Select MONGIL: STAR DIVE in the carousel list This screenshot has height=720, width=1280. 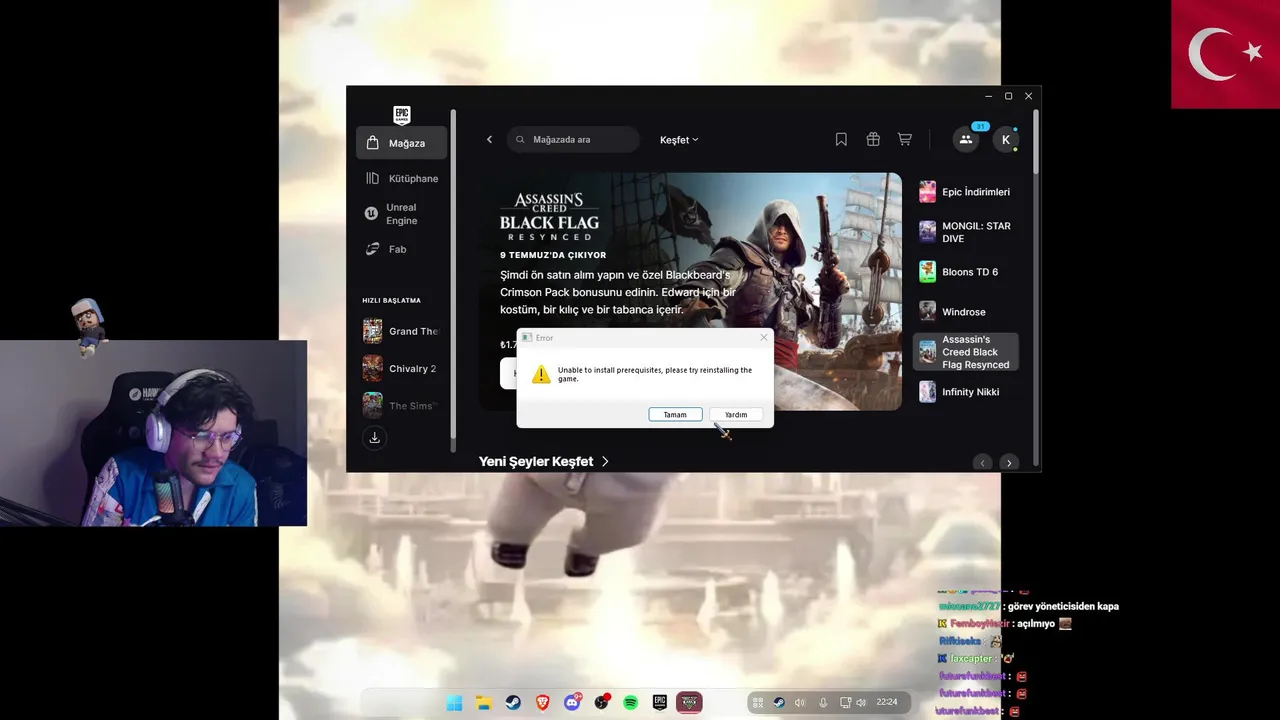click(x=966, y=232)
